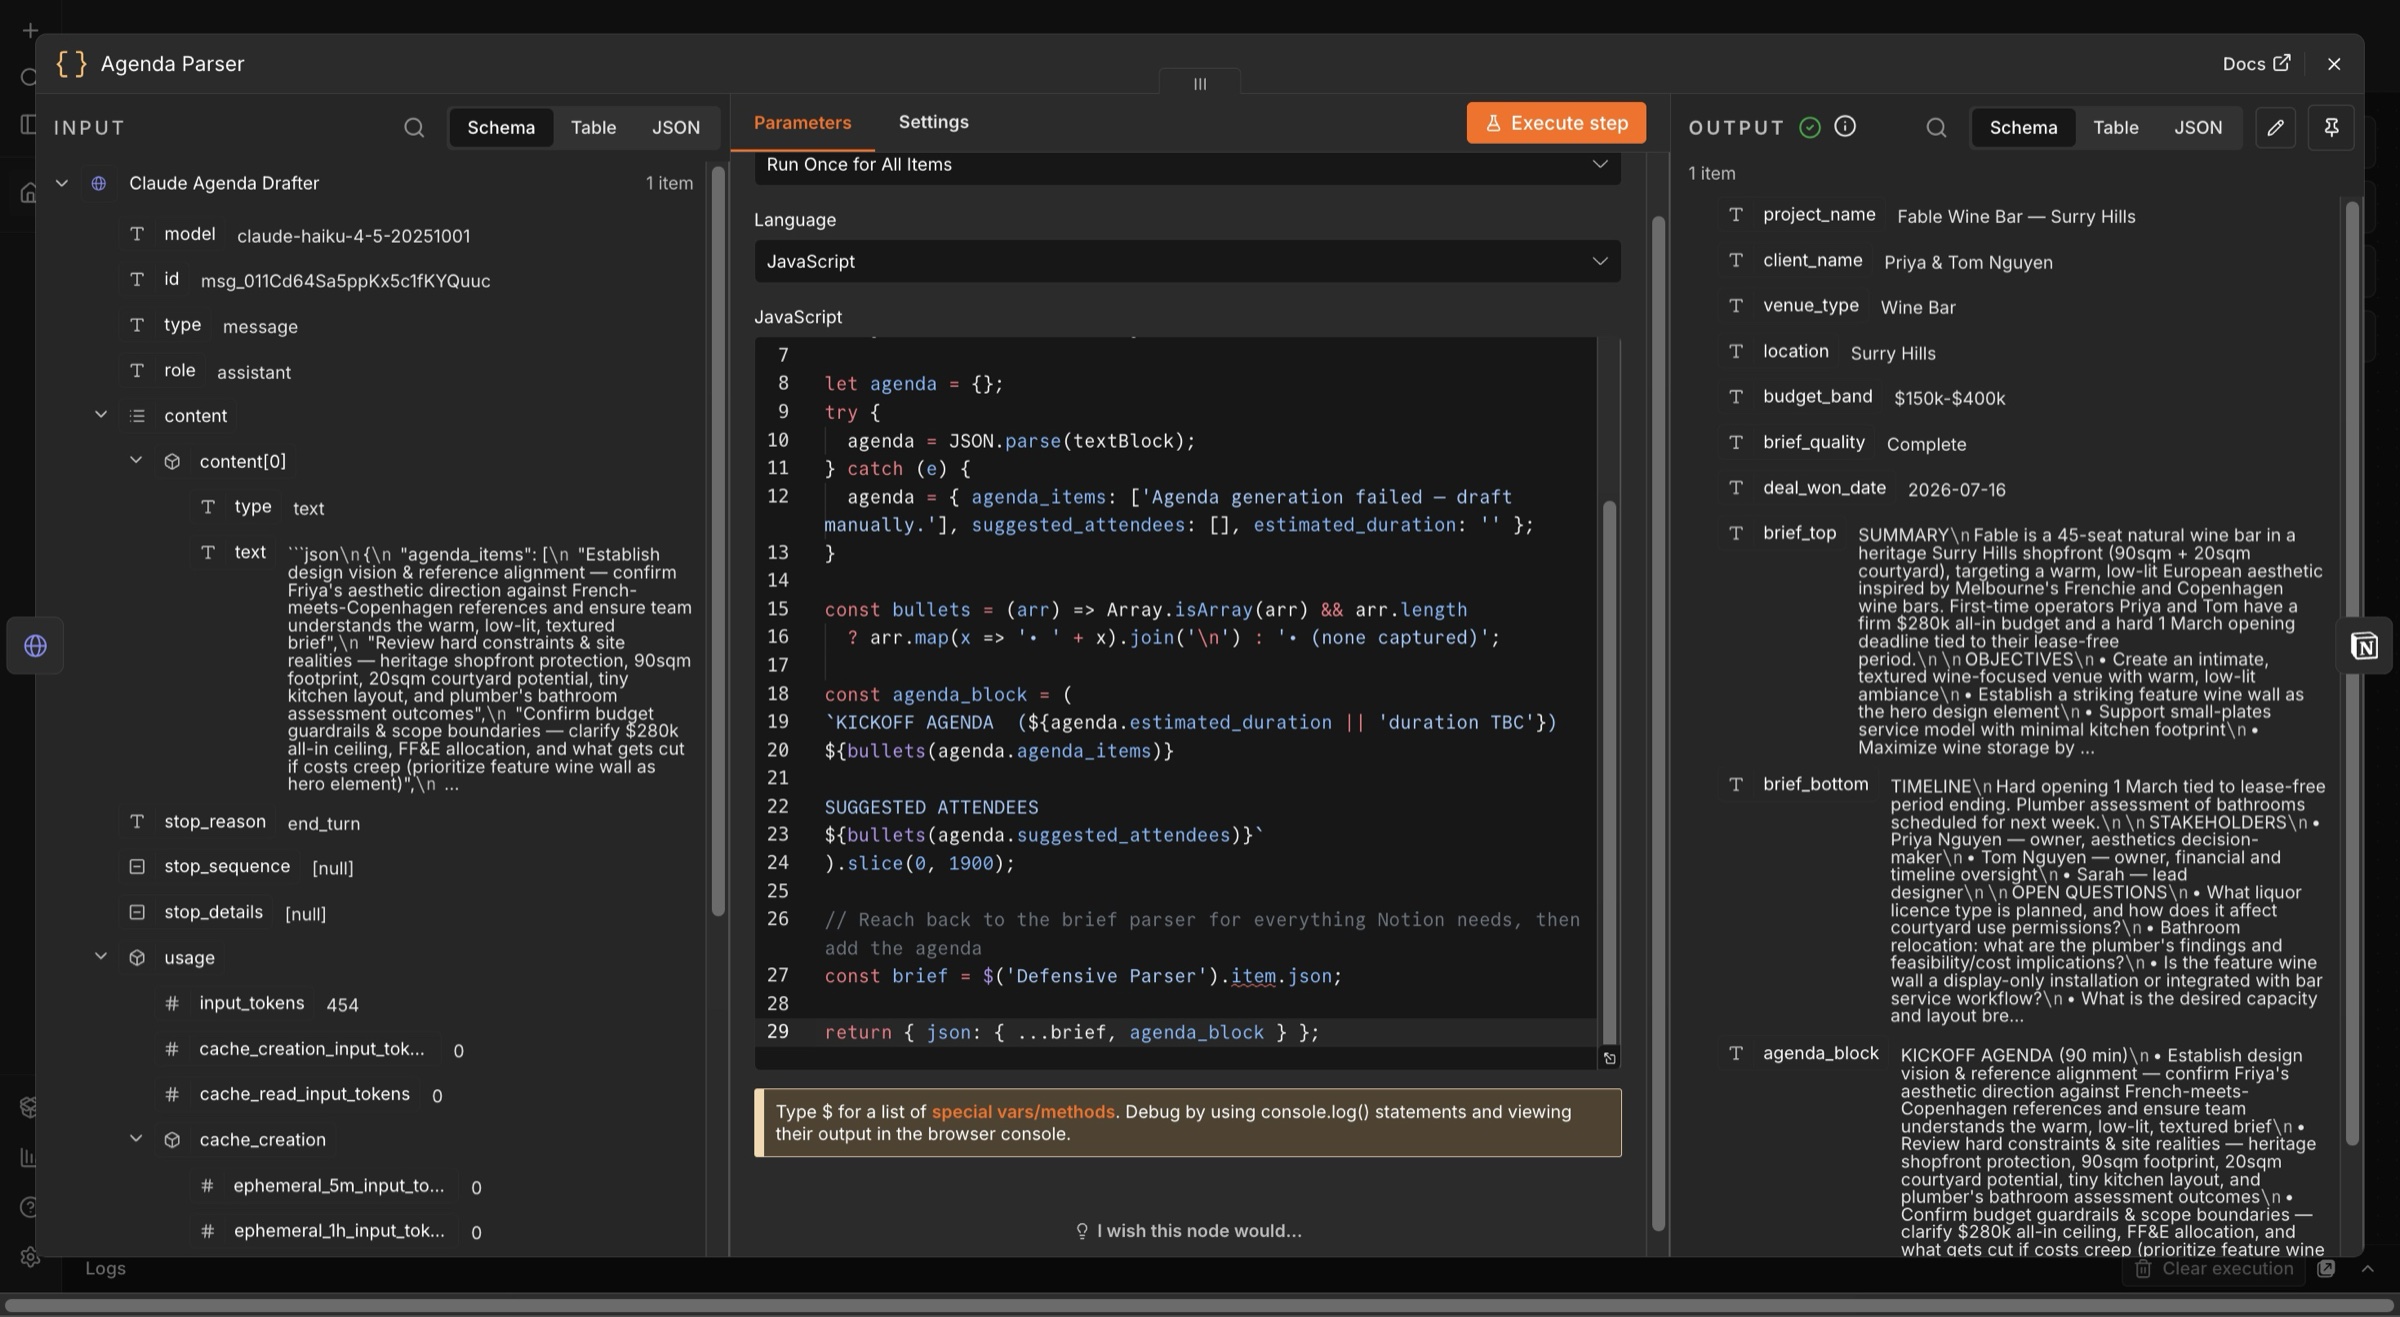This screenshot has height=1317, width=2400.
Task: Click the budget_band value $150k-$400k
Action: tap(1949, 398)
